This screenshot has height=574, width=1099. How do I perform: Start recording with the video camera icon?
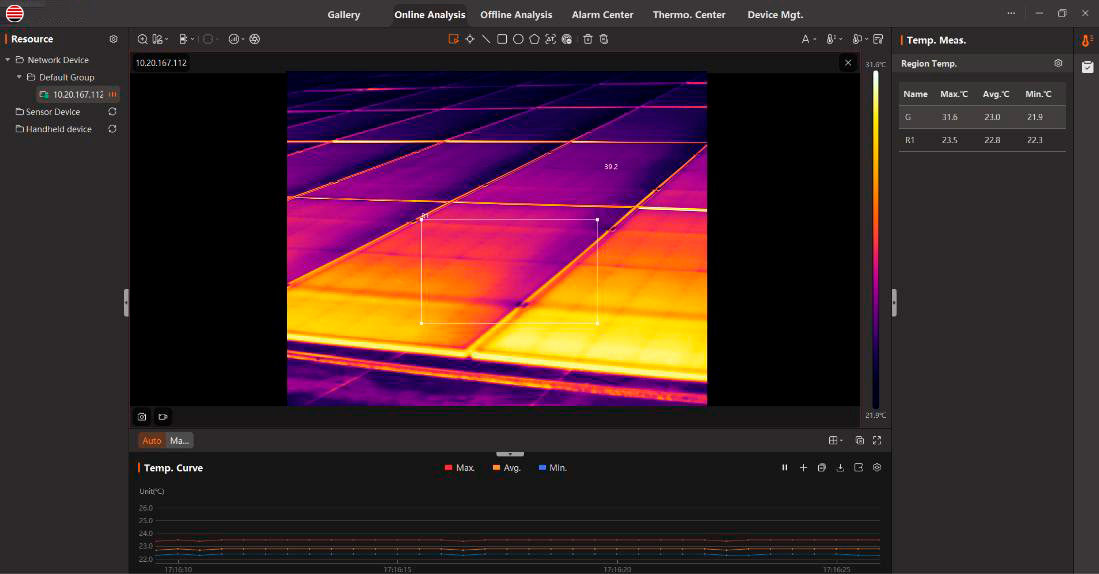pos(163,417)
